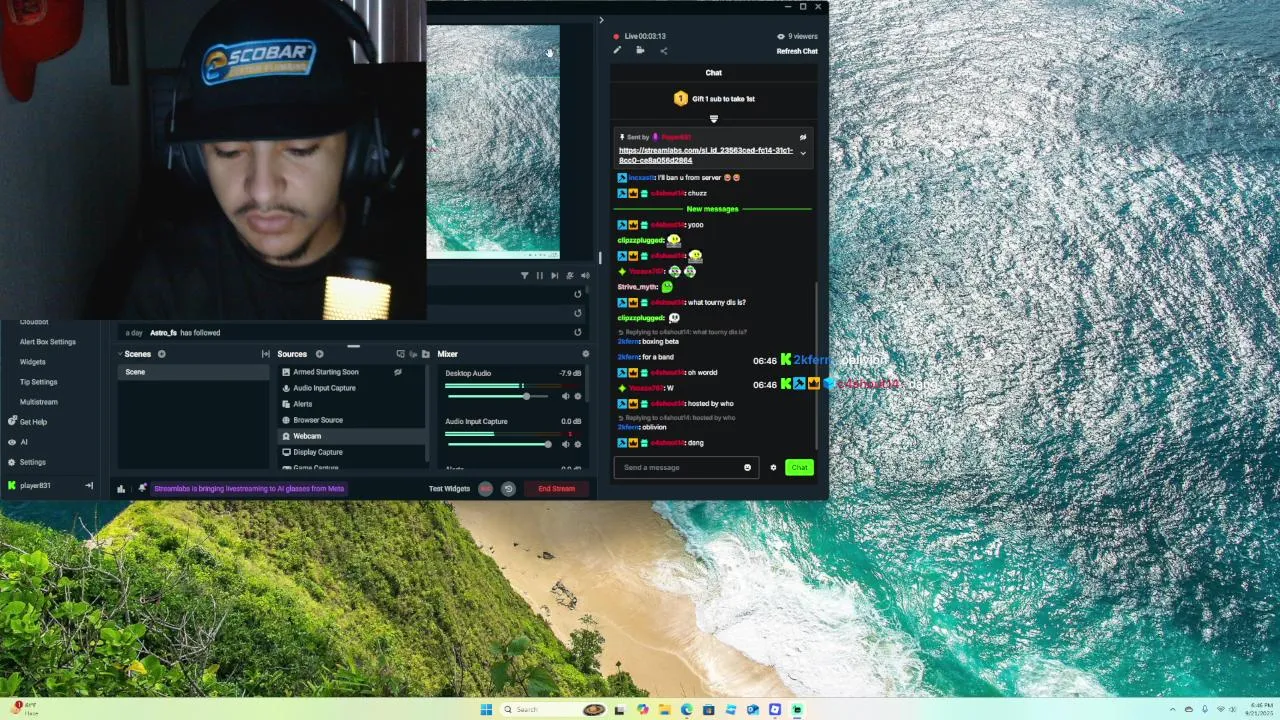The width and height of the screenshot is (1280, 720).
Task: Open Tip Settings in the sidebar
Action: pyautogui.click(x=38, y=382)
